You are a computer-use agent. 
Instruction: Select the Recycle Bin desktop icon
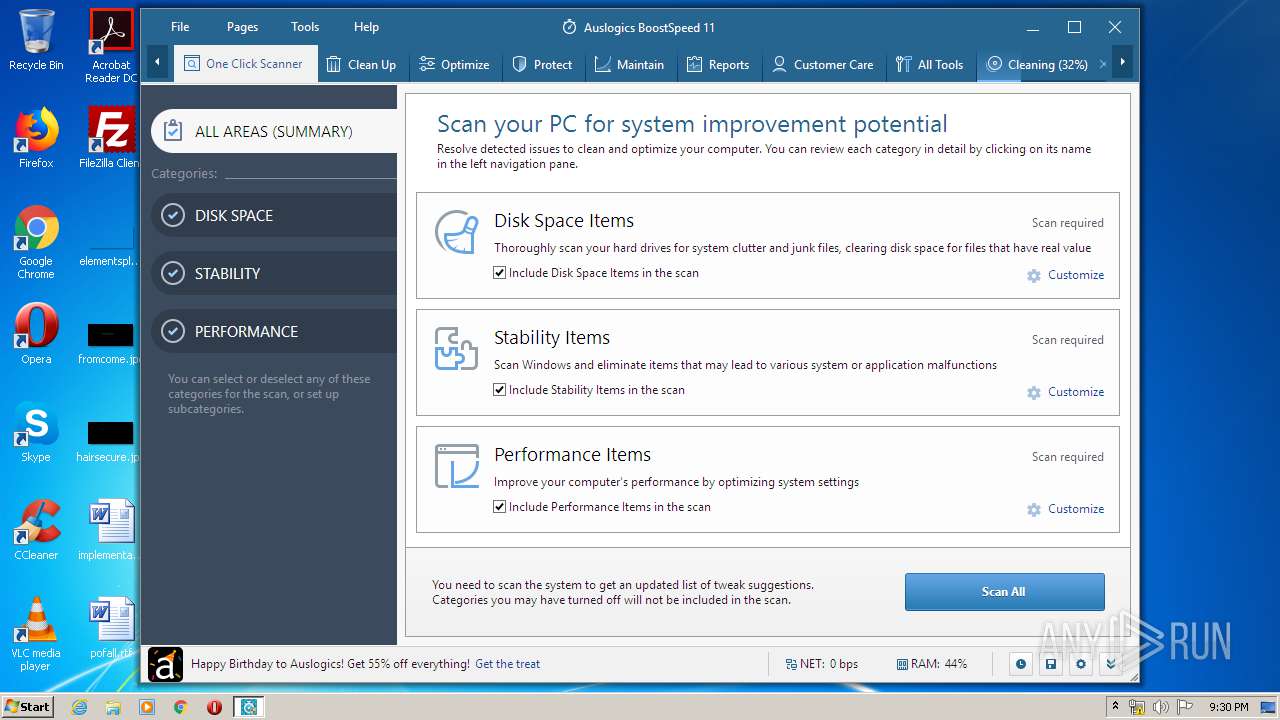[36, 40]
